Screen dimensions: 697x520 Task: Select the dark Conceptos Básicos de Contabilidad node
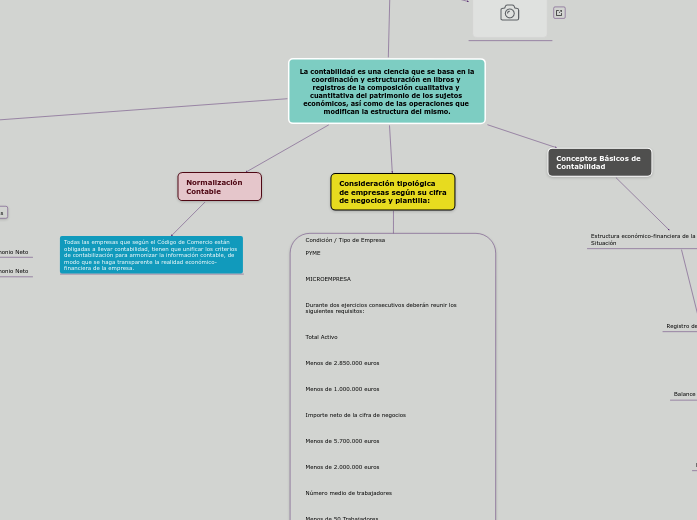(x=599, y=162)
